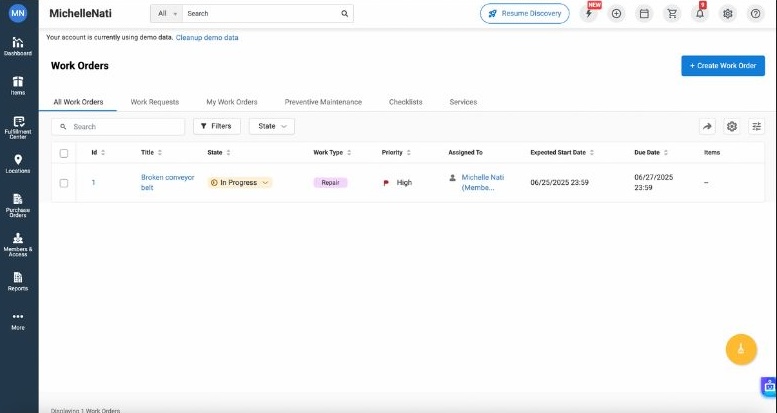Click the global search magnifier icon

(344, 14)
